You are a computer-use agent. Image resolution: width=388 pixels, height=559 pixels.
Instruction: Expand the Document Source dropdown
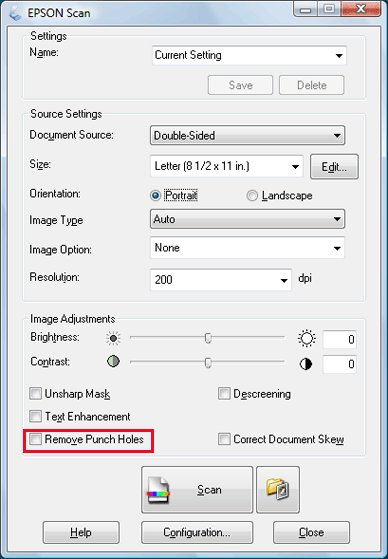coord(247,135)
